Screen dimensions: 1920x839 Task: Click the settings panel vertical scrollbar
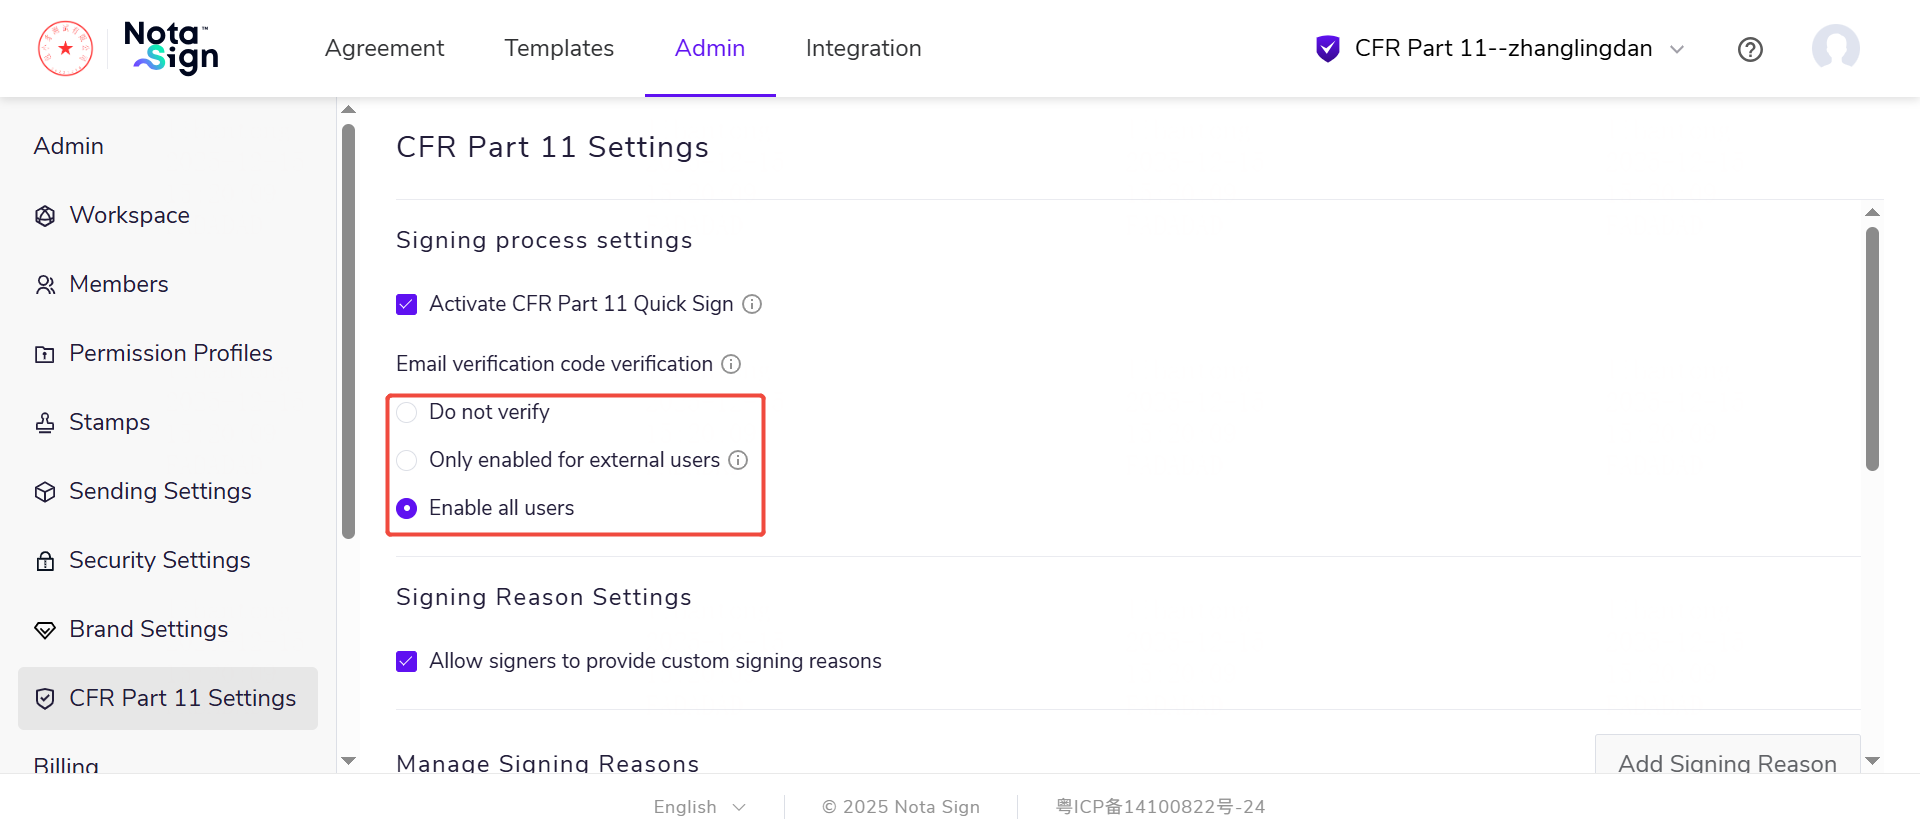(1872, 348)
